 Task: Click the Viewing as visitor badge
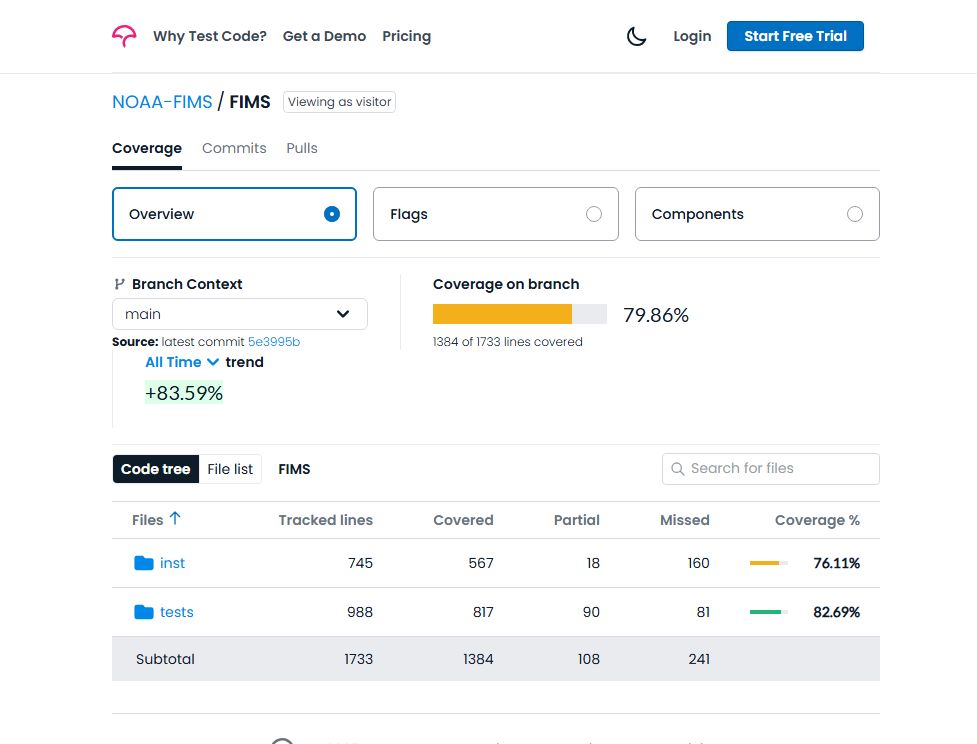[340, 102]
